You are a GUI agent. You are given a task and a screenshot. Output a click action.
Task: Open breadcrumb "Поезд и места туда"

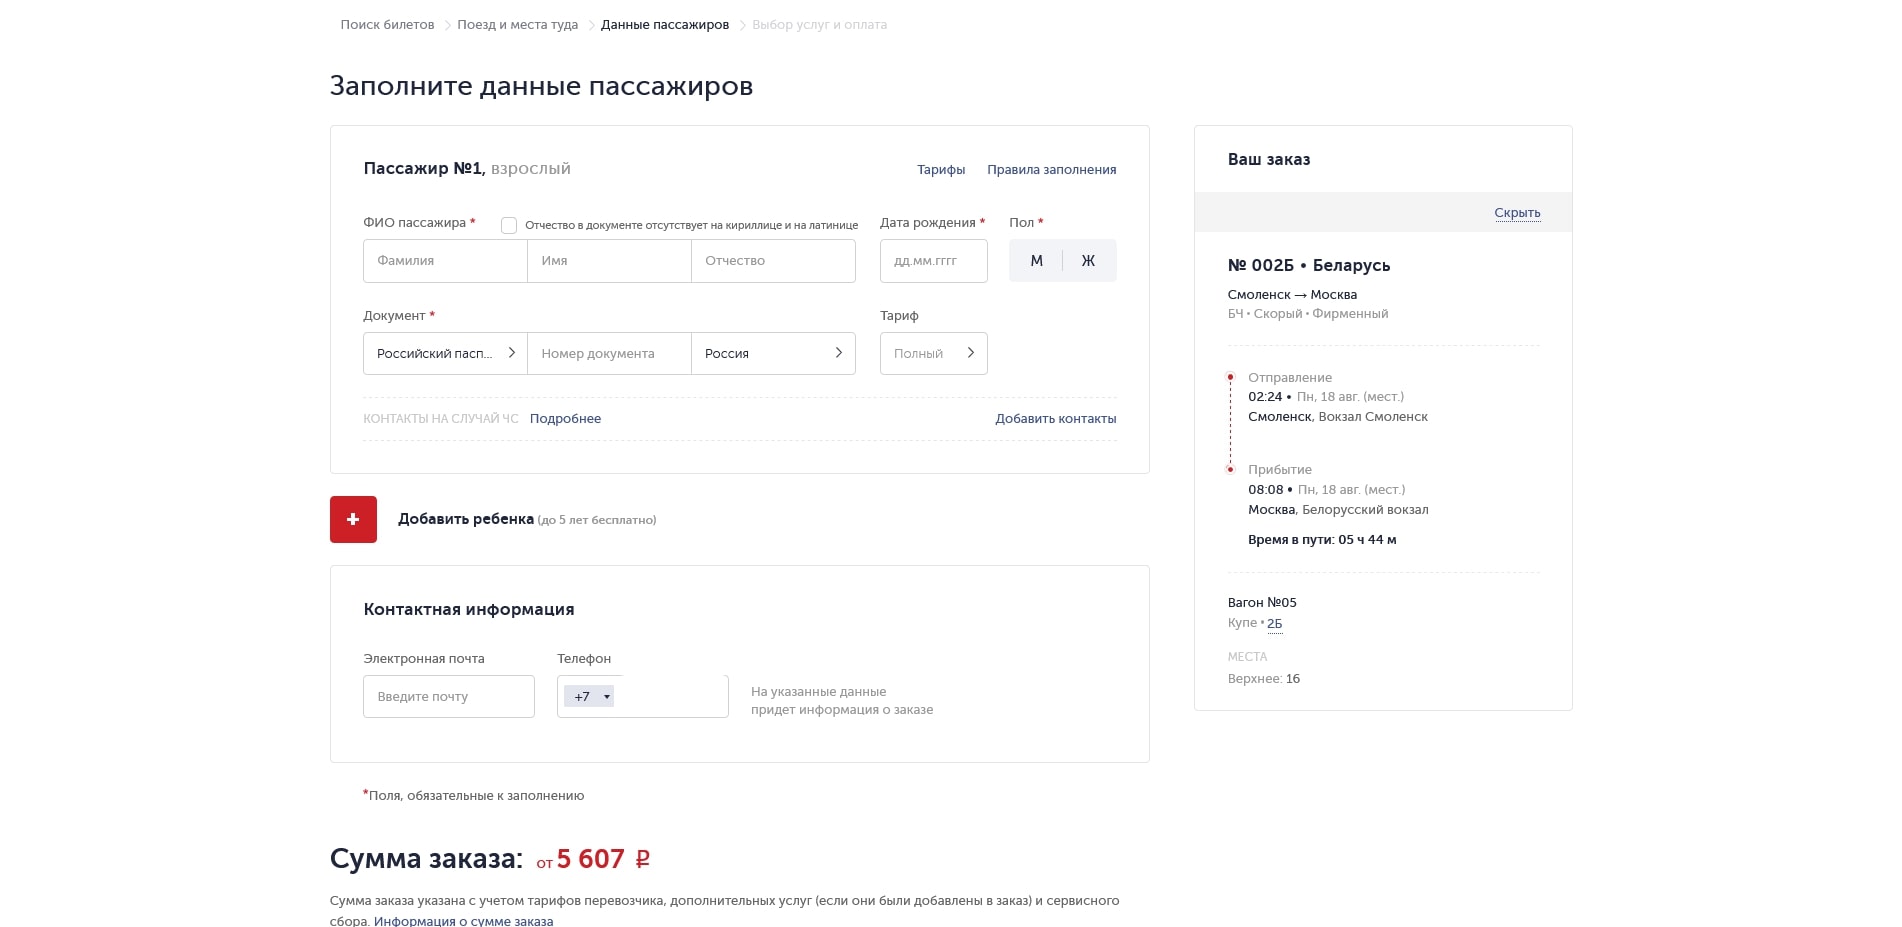[517, 24]
